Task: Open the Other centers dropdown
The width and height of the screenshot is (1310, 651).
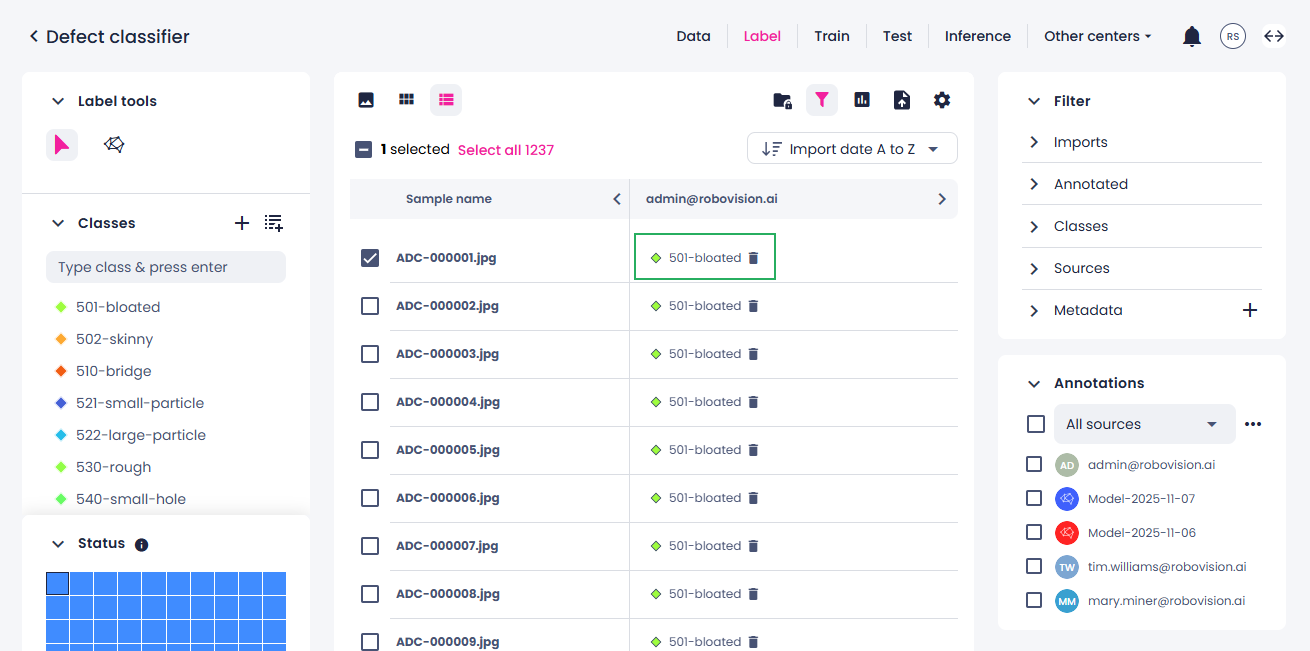Action: point(1098,36)
